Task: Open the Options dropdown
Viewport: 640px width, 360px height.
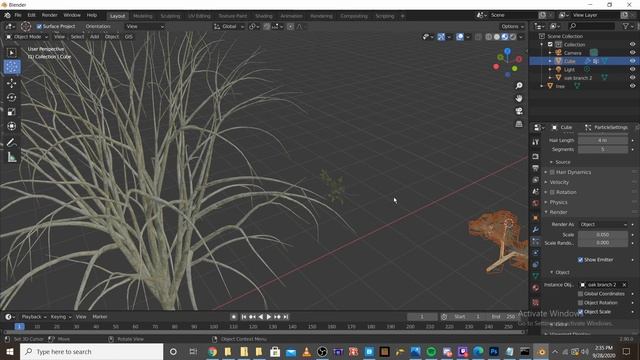Action: coord(512,27)
